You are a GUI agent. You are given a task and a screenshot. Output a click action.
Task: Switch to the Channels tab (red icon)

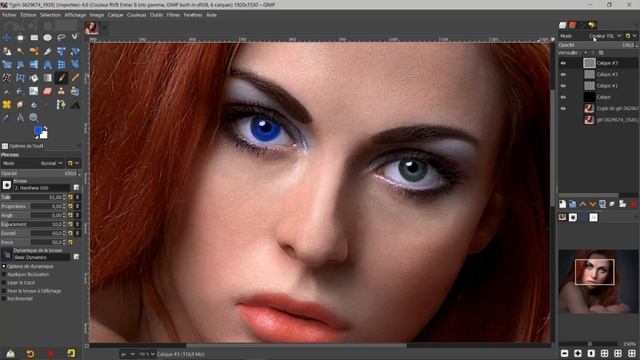[x=572, y=25]
